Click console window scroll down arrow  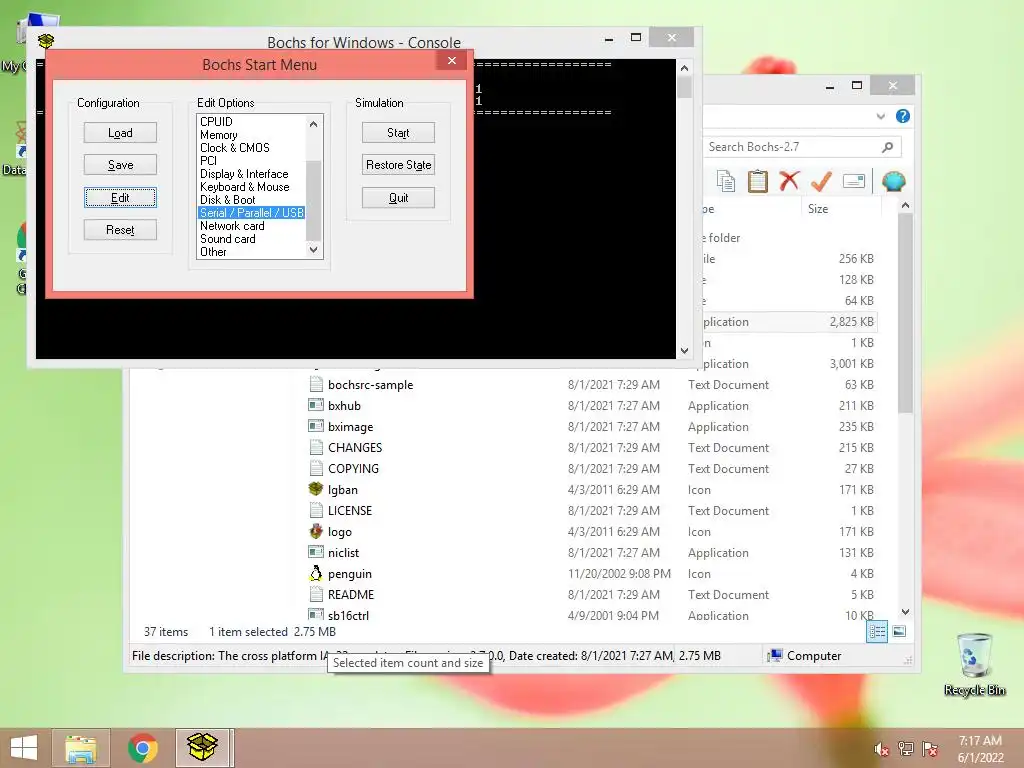pos(684,351)
